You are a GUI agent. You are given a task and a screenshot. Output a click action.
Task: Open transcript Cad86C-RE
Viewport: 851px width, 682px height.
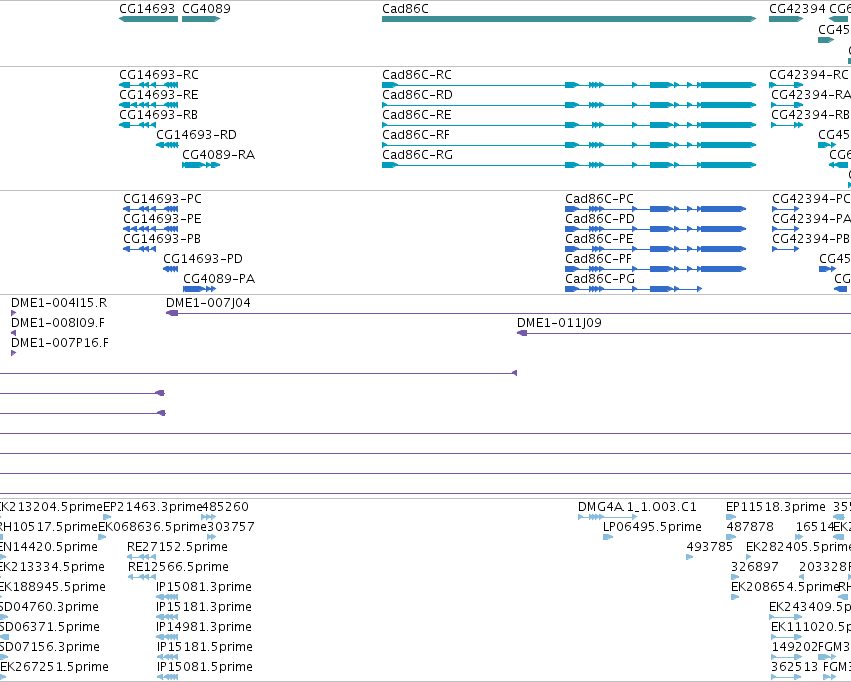click(x=417, y=115)
